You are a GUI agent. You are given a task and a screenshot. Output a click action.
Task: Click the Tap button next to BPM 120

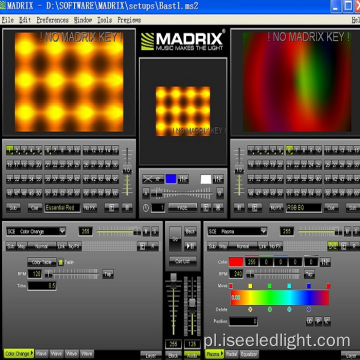[x=108, y=274]
